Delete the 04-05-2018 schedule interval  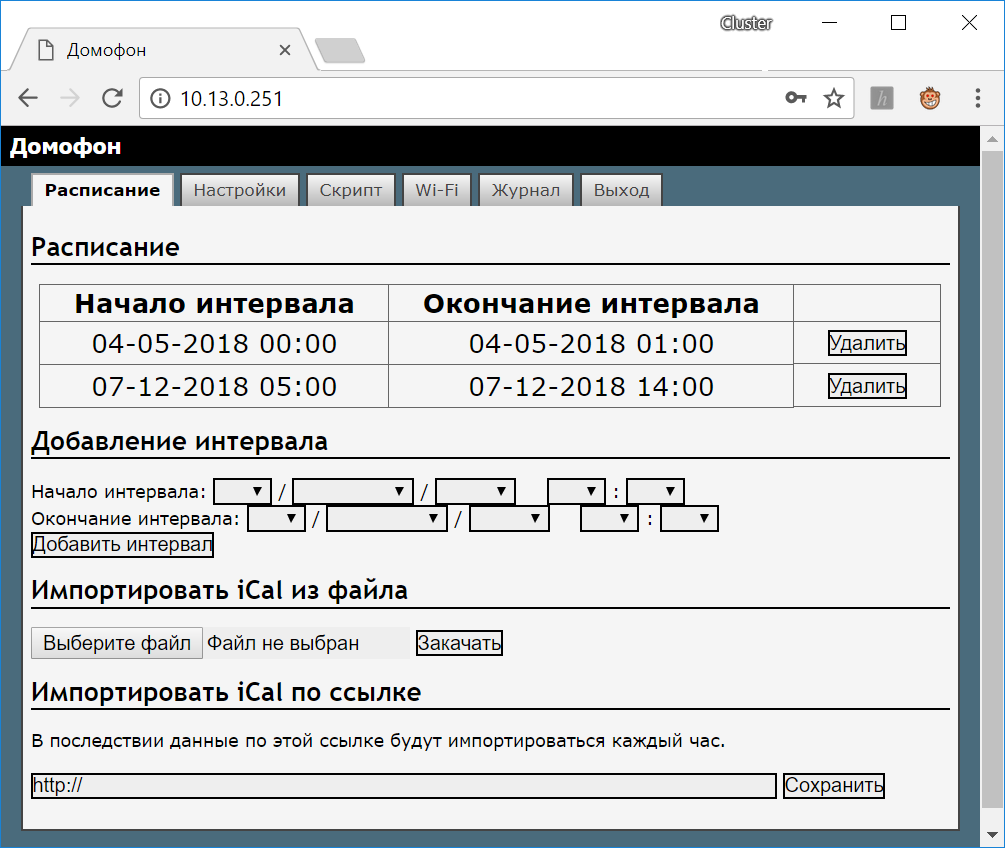[866, 343]
